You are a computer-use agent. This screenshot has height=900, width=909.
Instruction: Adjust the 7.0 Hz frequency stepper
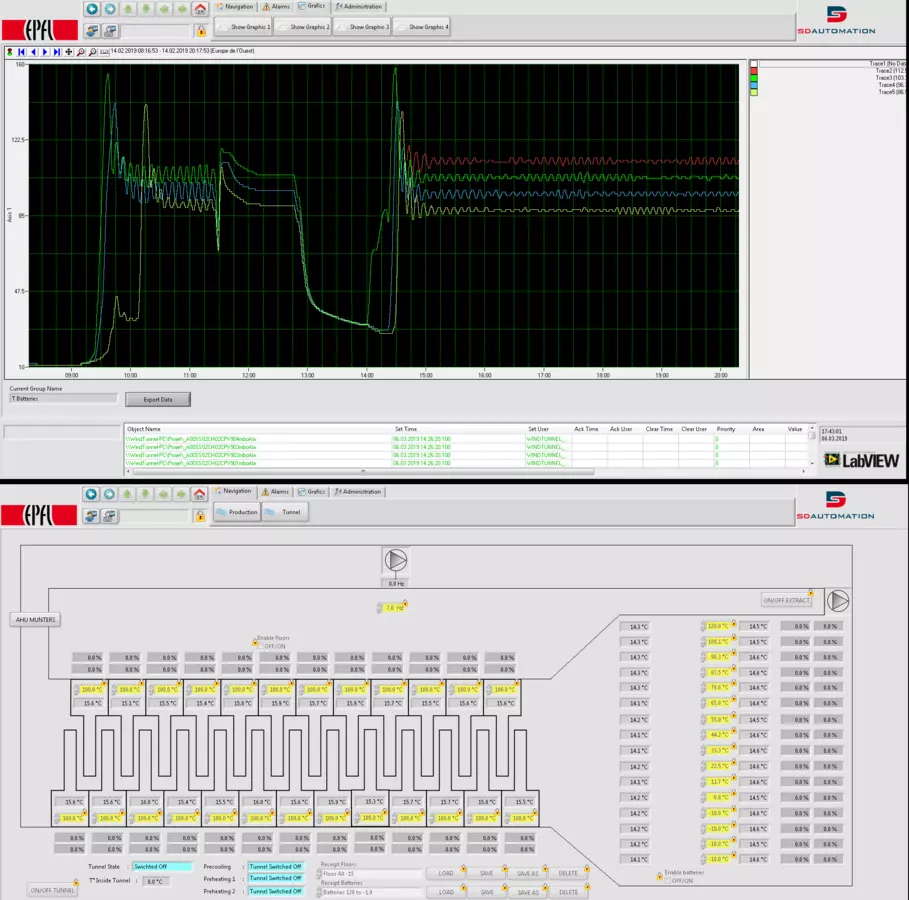(380, 608)
